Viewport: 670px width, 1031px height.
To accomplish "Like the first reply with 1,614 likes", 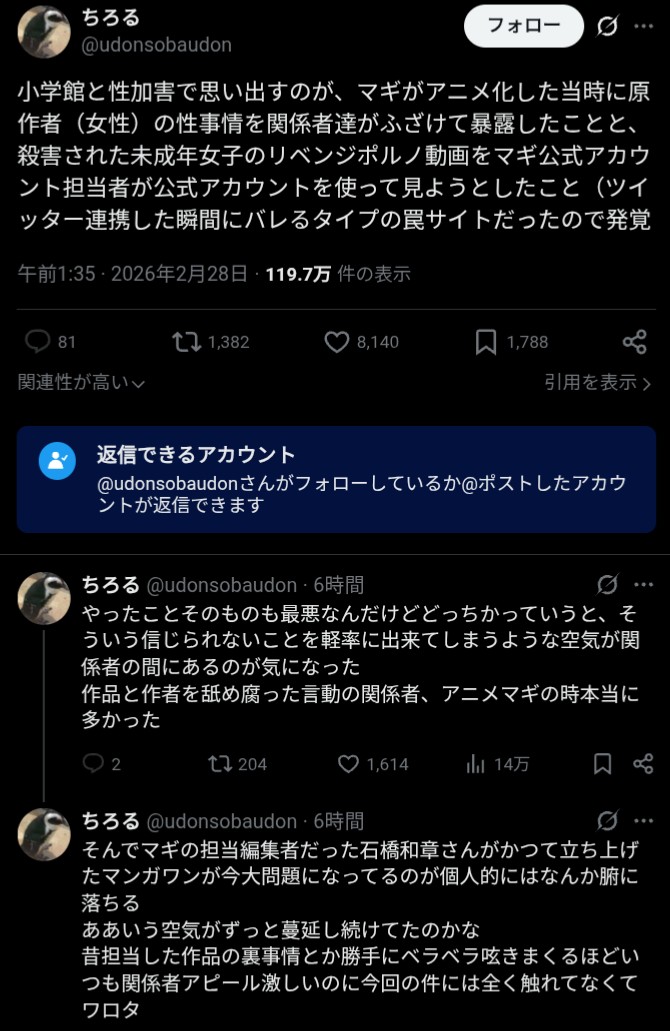I will (x=348, y=764).
